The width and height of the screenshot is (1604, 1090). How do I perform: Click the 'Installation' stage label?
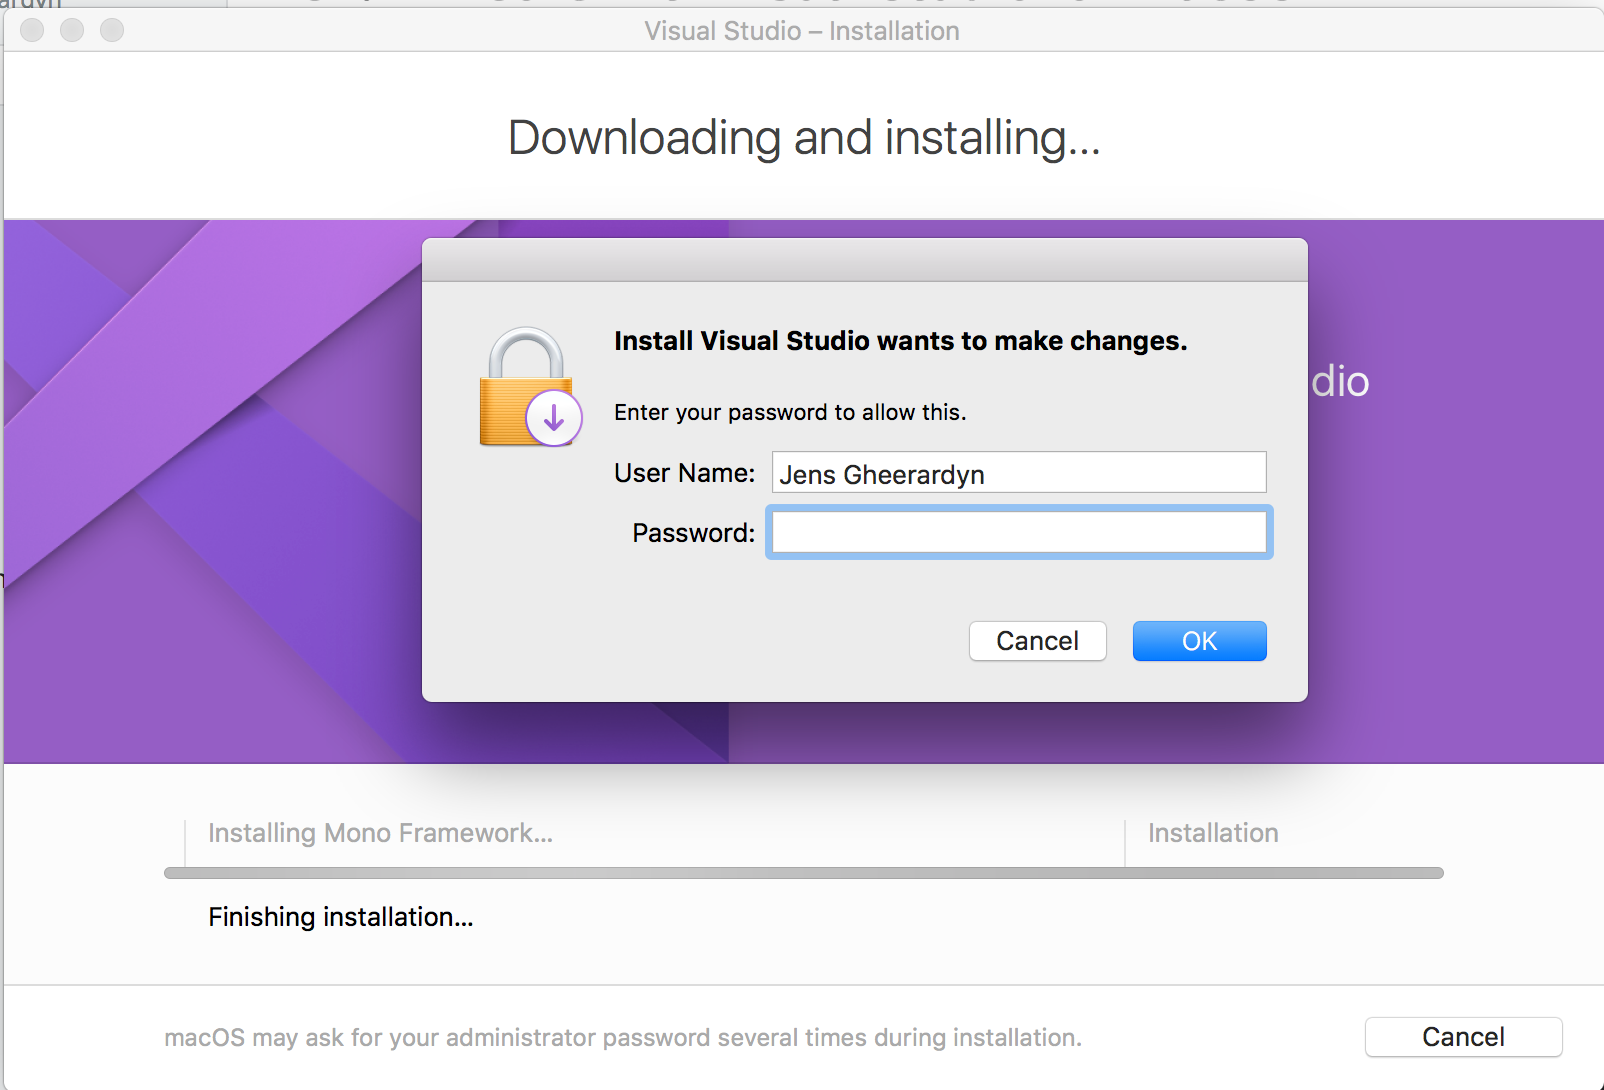[x=1213, y=833]
